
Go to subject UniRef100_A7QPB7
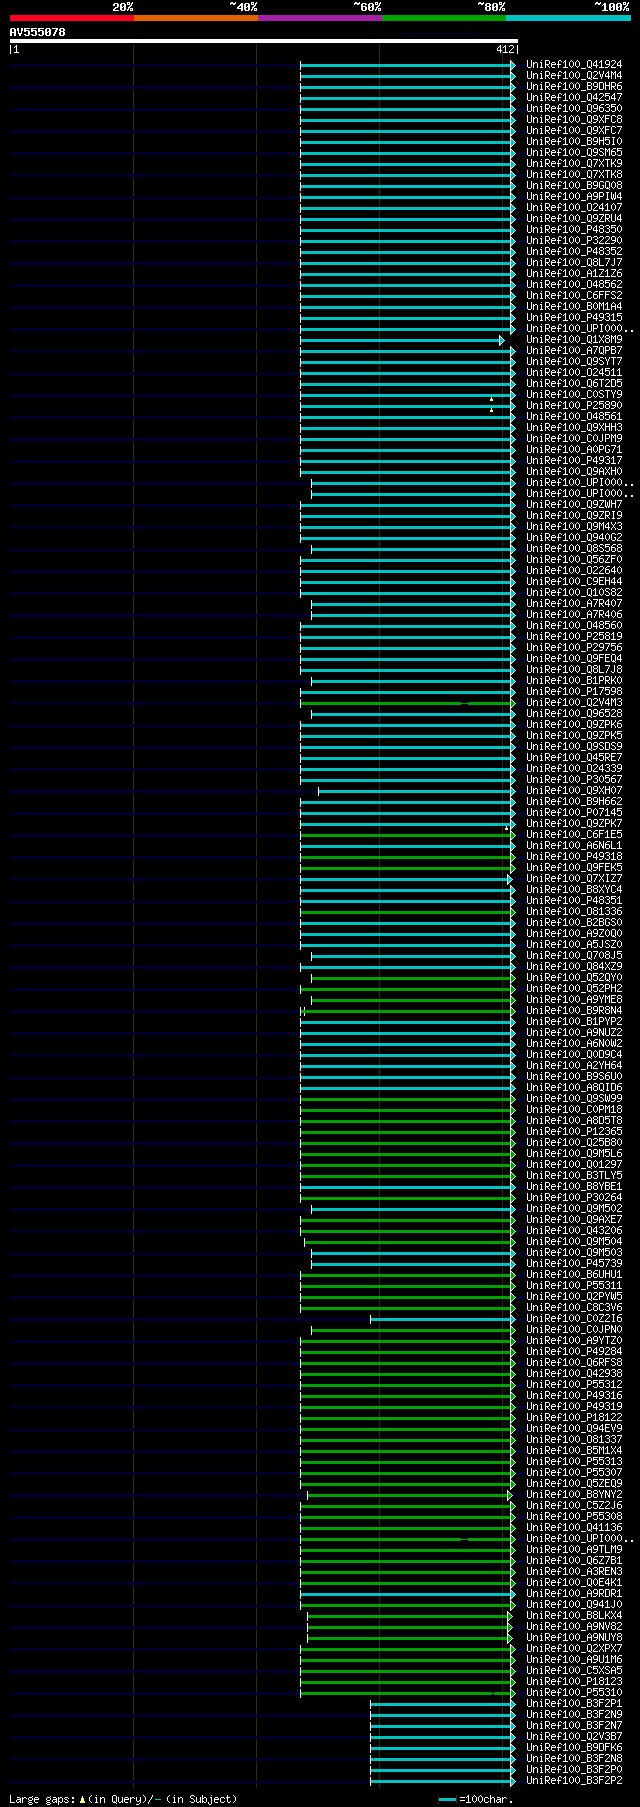tap(574, 351)
